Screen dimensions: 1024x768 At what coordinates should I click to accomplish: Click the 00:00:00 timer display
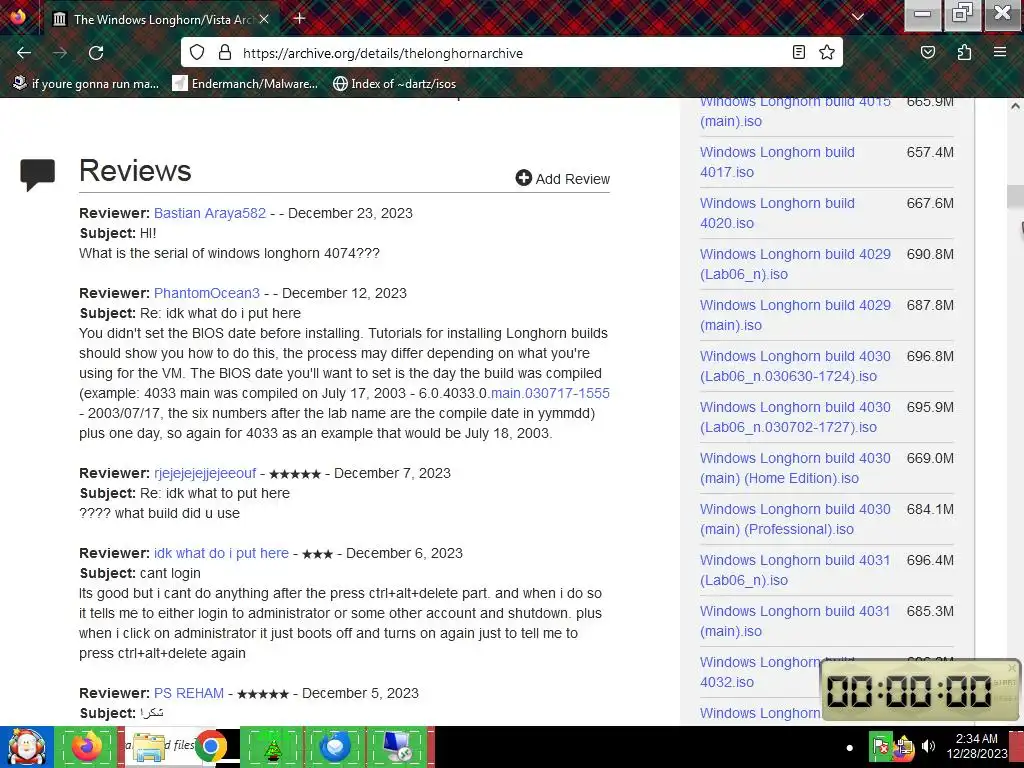tap(909, 691)
